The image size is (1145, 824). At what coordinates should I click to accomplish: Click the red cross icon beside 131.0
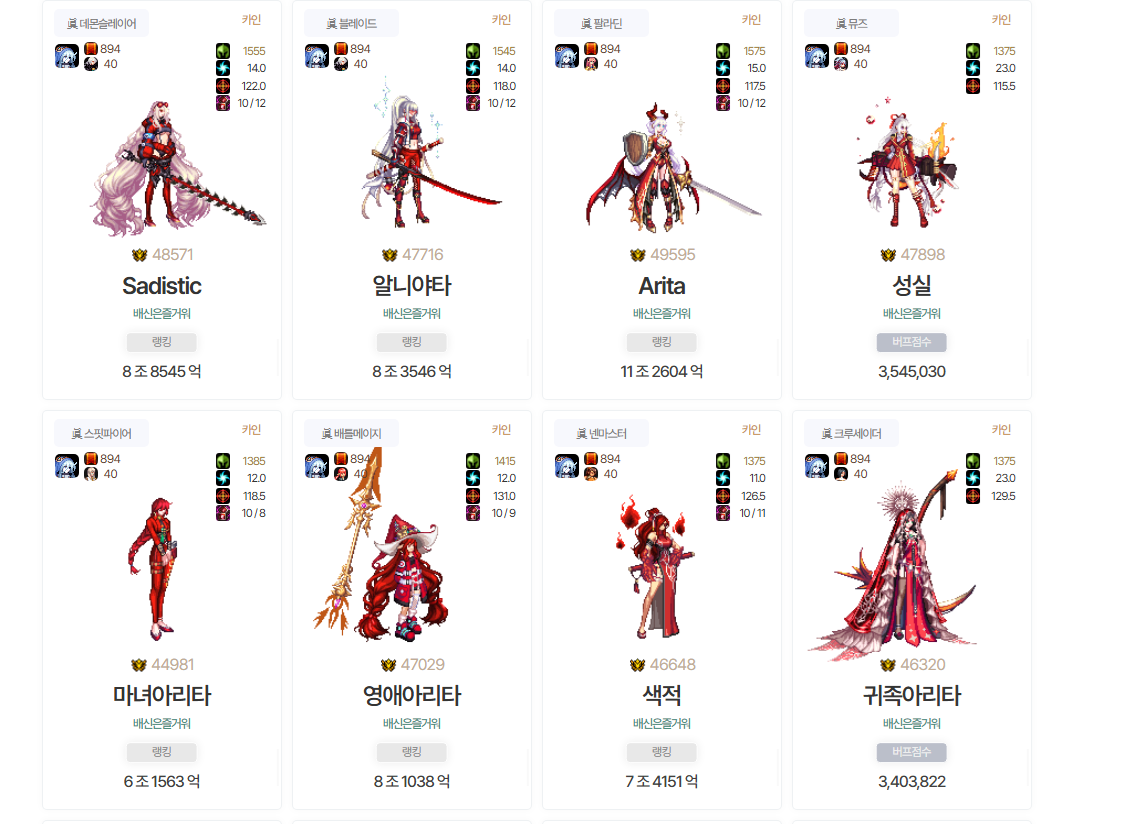point(473,495)
